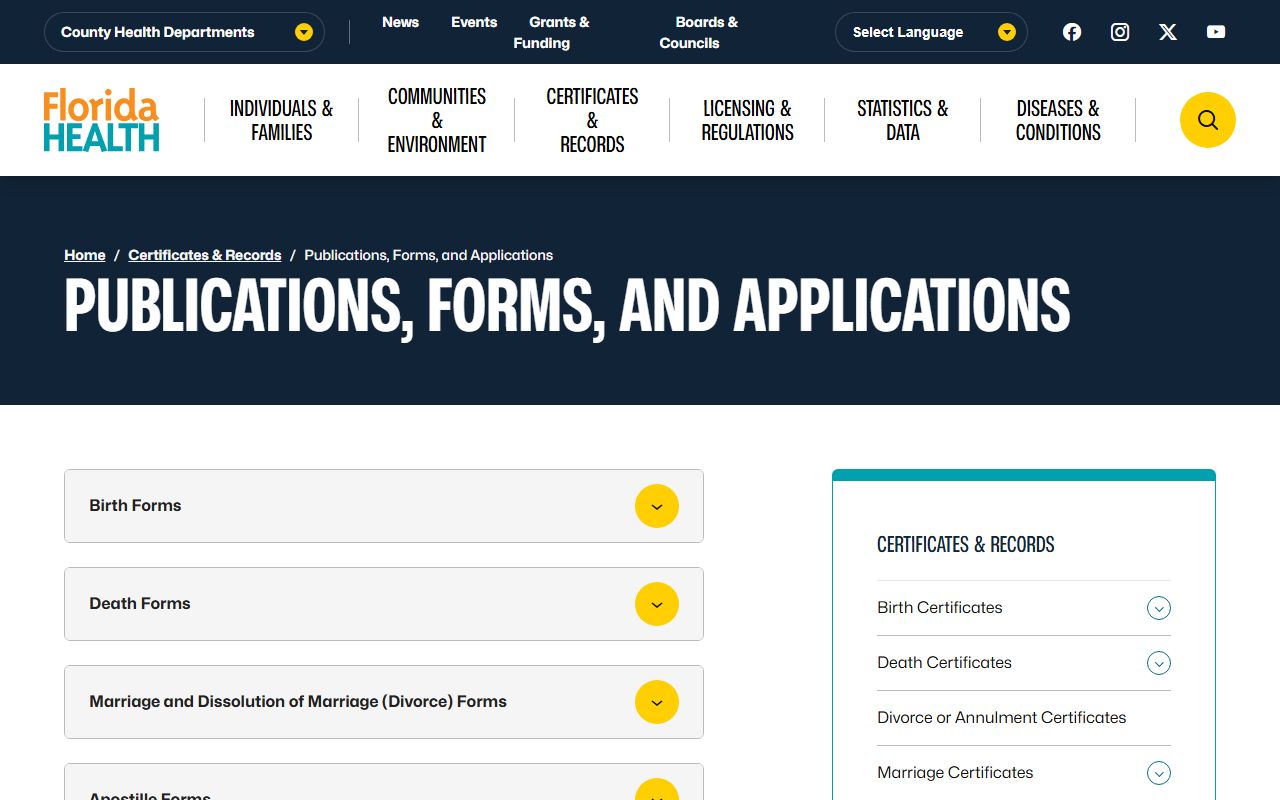Open Diseases & Conditions menu
The width and height of the screenshot is (1280, 800).
point(1058,120)
